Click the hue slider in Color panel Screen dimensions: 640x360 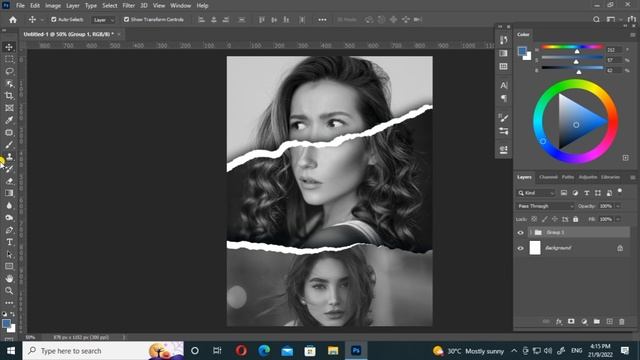(572, 47)
